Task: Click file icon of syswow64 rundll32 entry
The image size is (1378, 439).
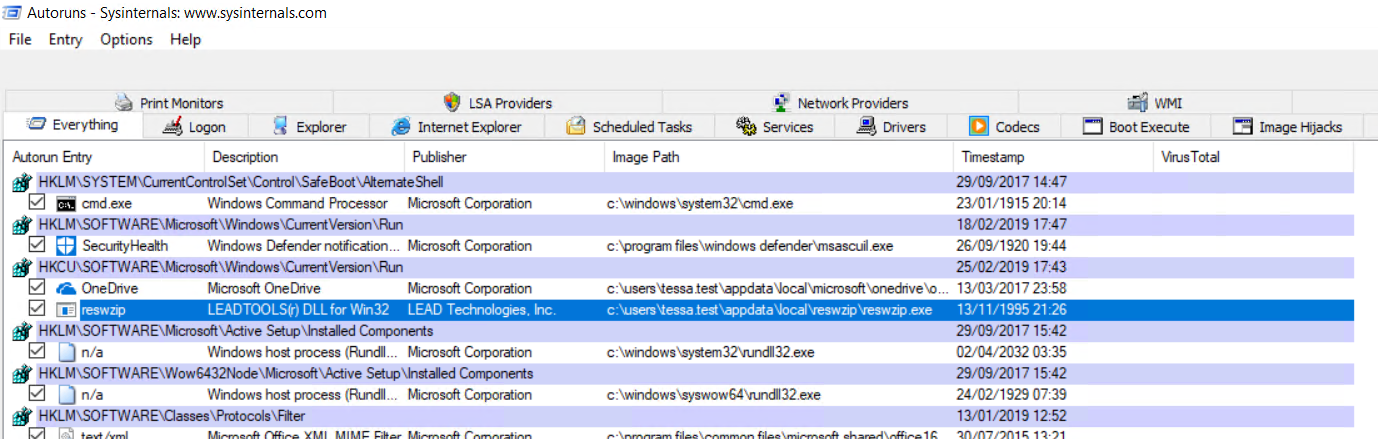Action: (66, 394)
